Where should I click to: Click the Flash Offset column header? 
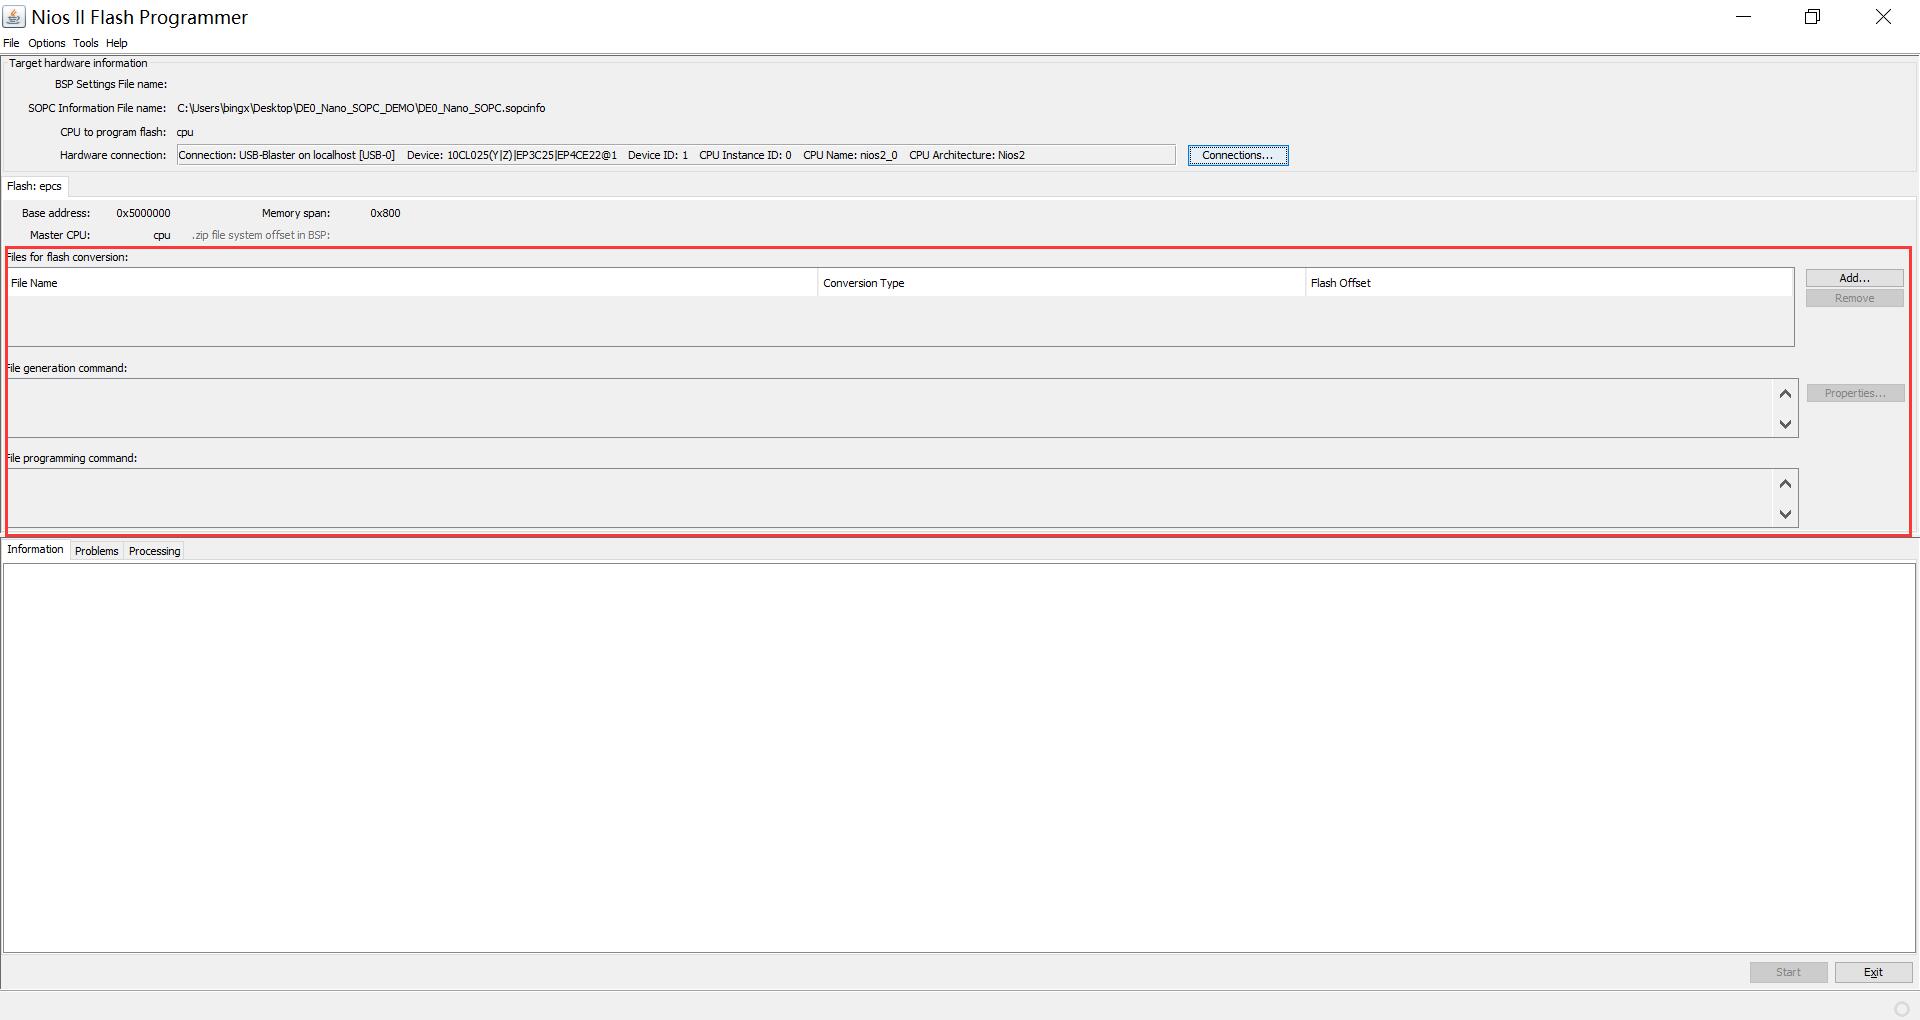point(1549,283)
